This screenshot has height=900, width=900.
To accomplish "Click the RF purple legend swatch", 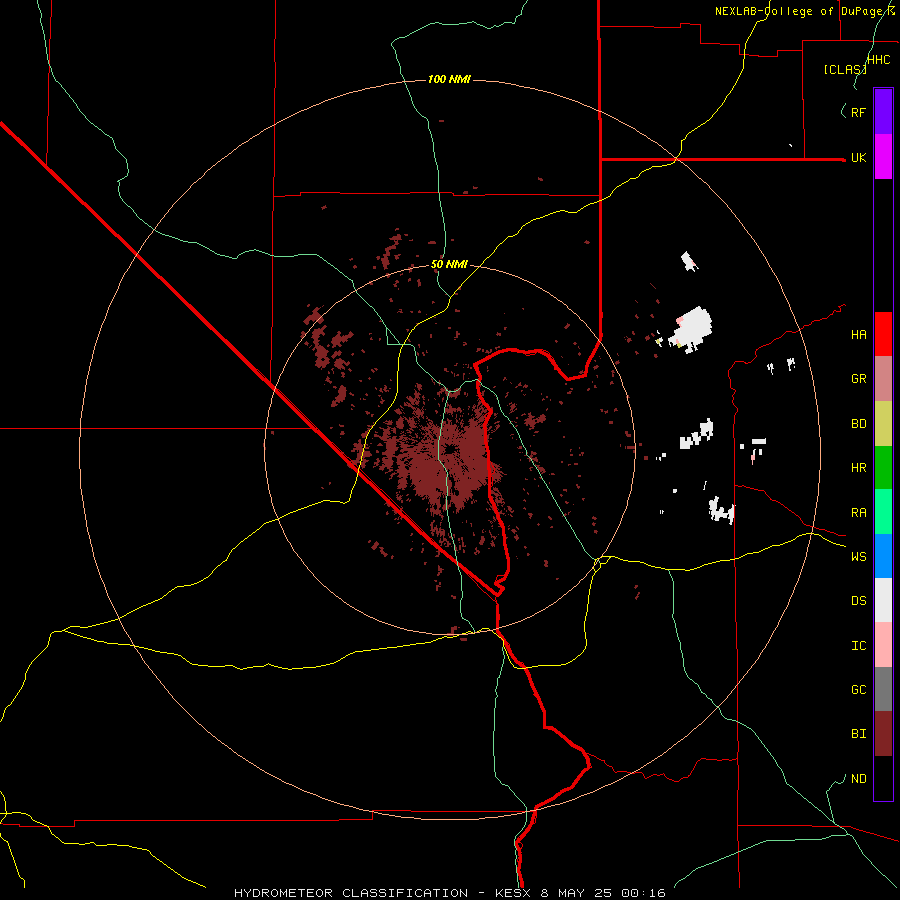I will point(883,112).
